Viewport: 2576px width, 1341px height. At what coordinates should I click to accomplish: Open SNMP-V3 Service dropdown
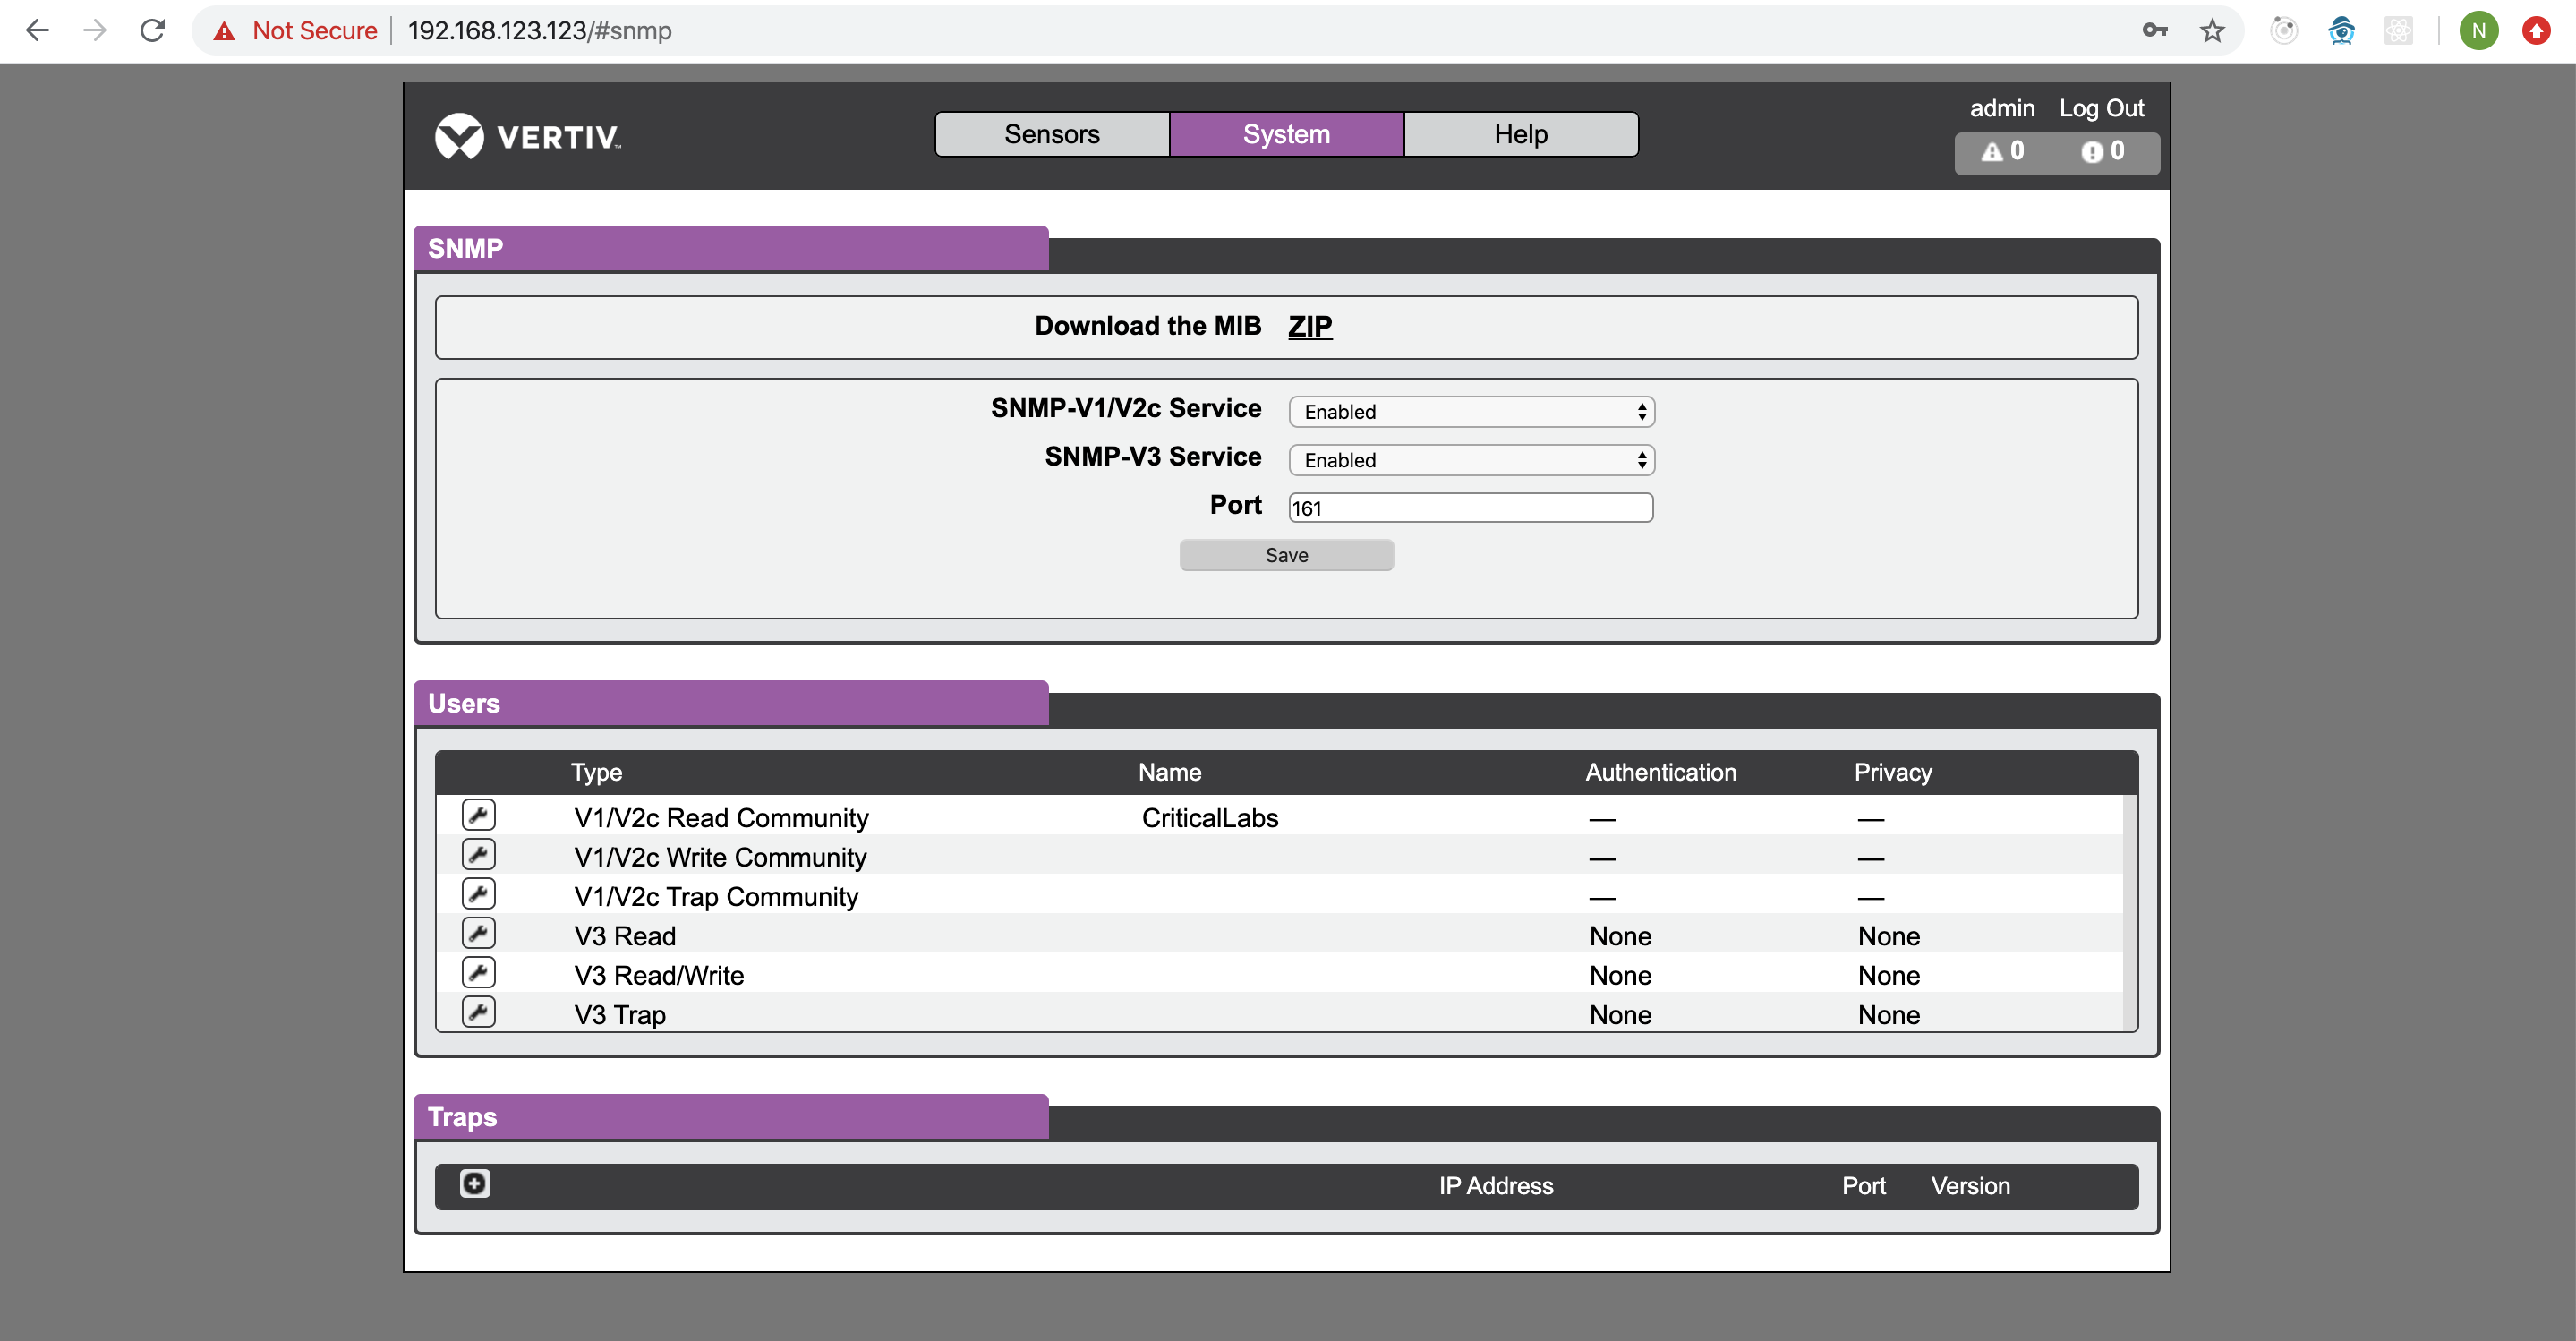(x=1471, y=460)
